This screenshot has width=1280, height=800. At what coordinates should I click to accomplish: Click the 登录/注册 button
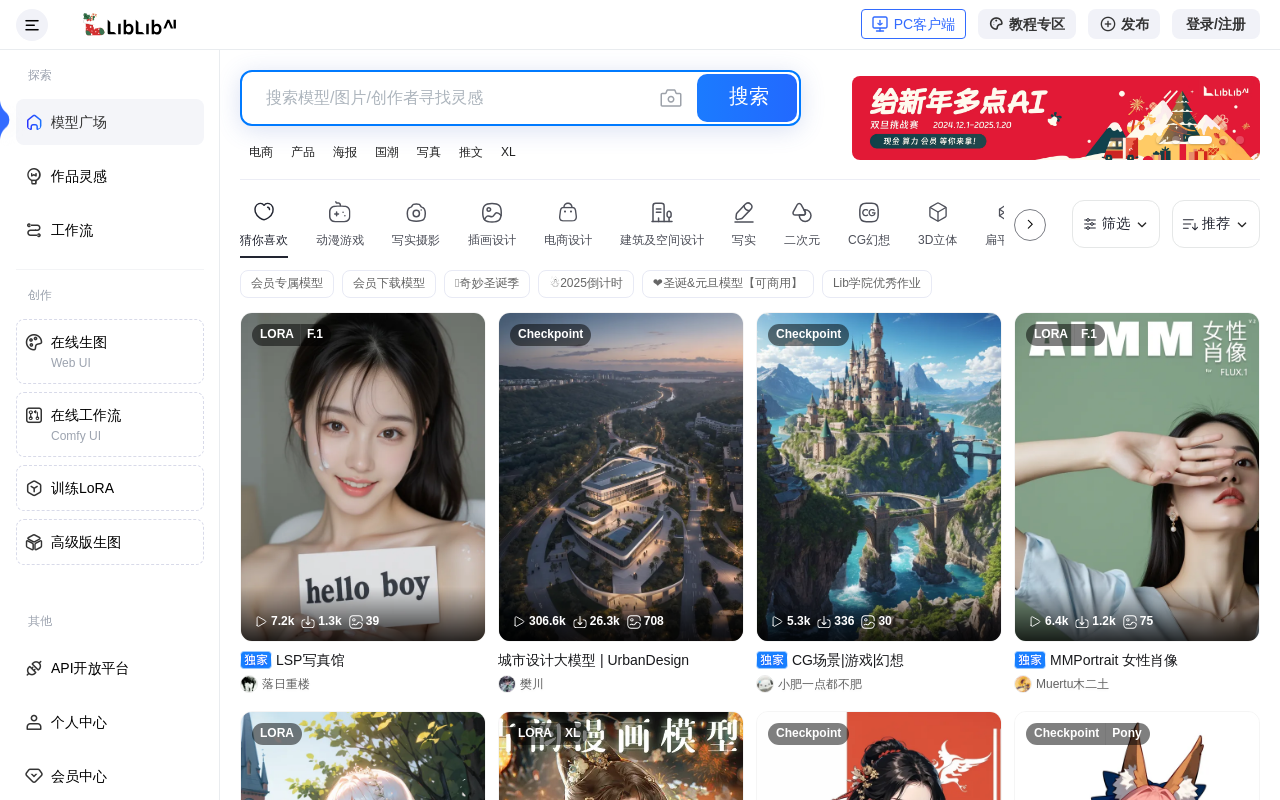click(1215, 25)
